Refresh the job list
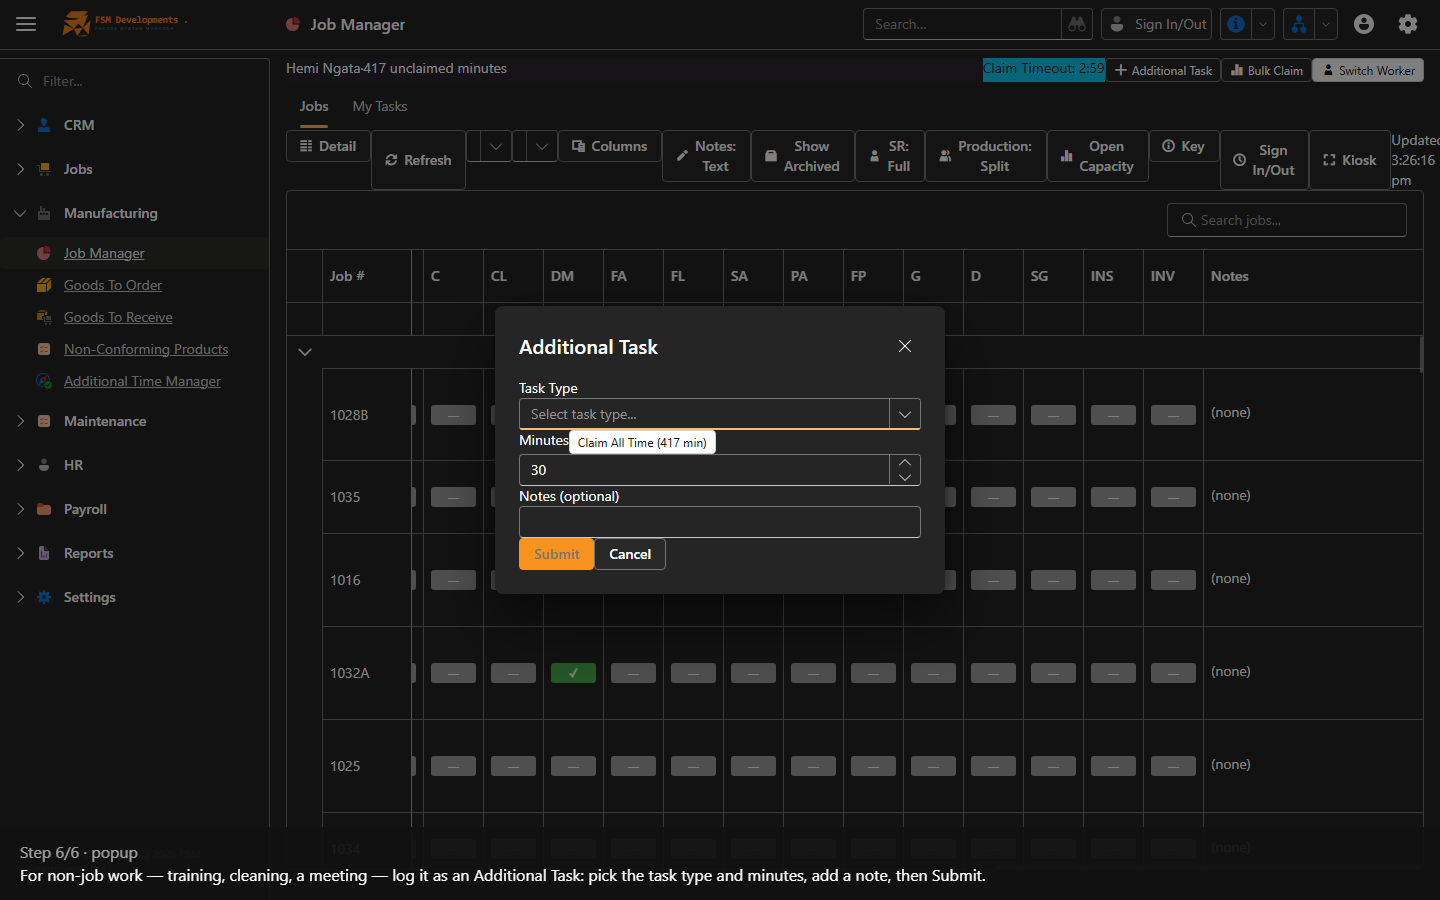Image resolution: width=1440 pixels, height=900 pixels. 418,160
